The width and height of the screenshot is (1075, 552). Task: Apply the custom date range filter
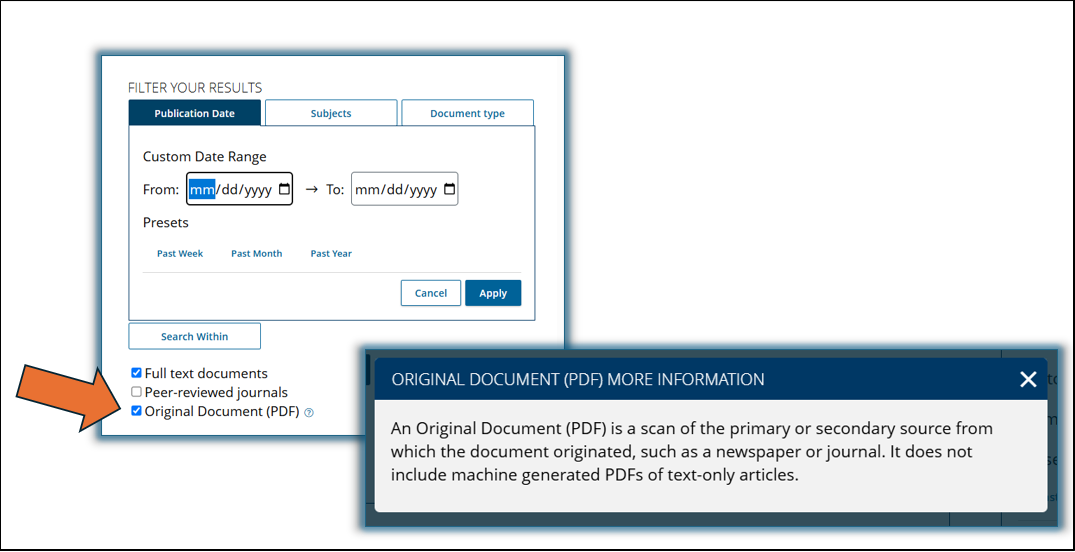(493, 293)
